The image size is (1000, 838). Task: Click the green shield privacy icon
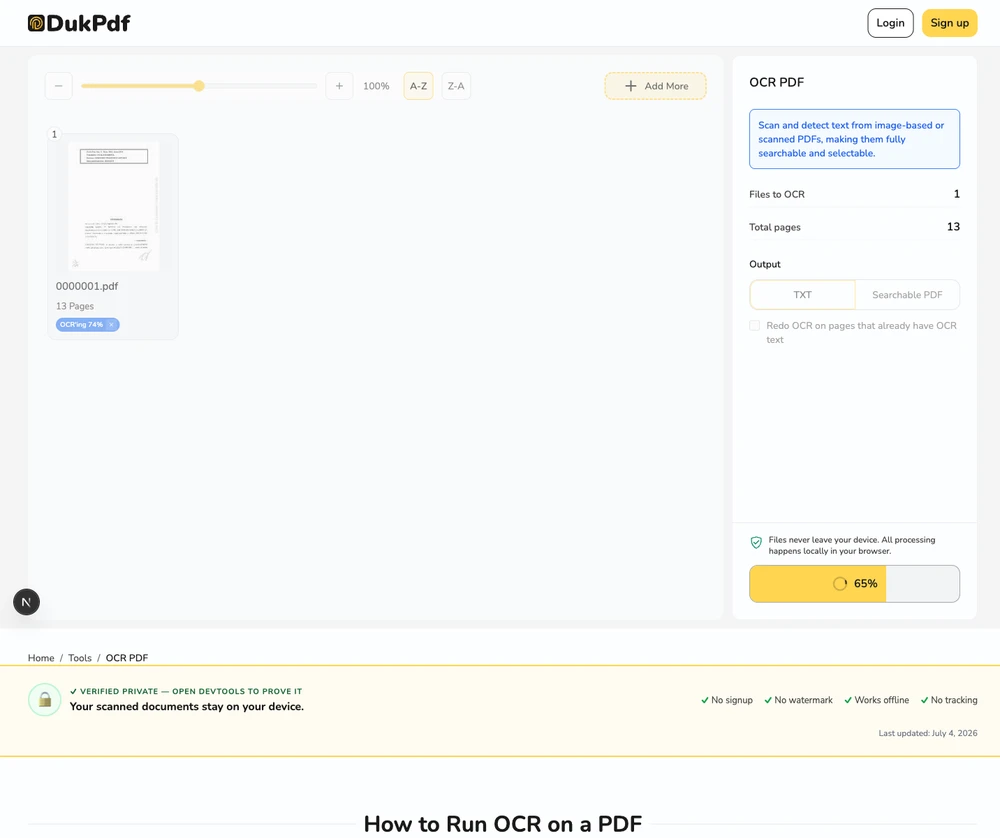pos(756,543)
